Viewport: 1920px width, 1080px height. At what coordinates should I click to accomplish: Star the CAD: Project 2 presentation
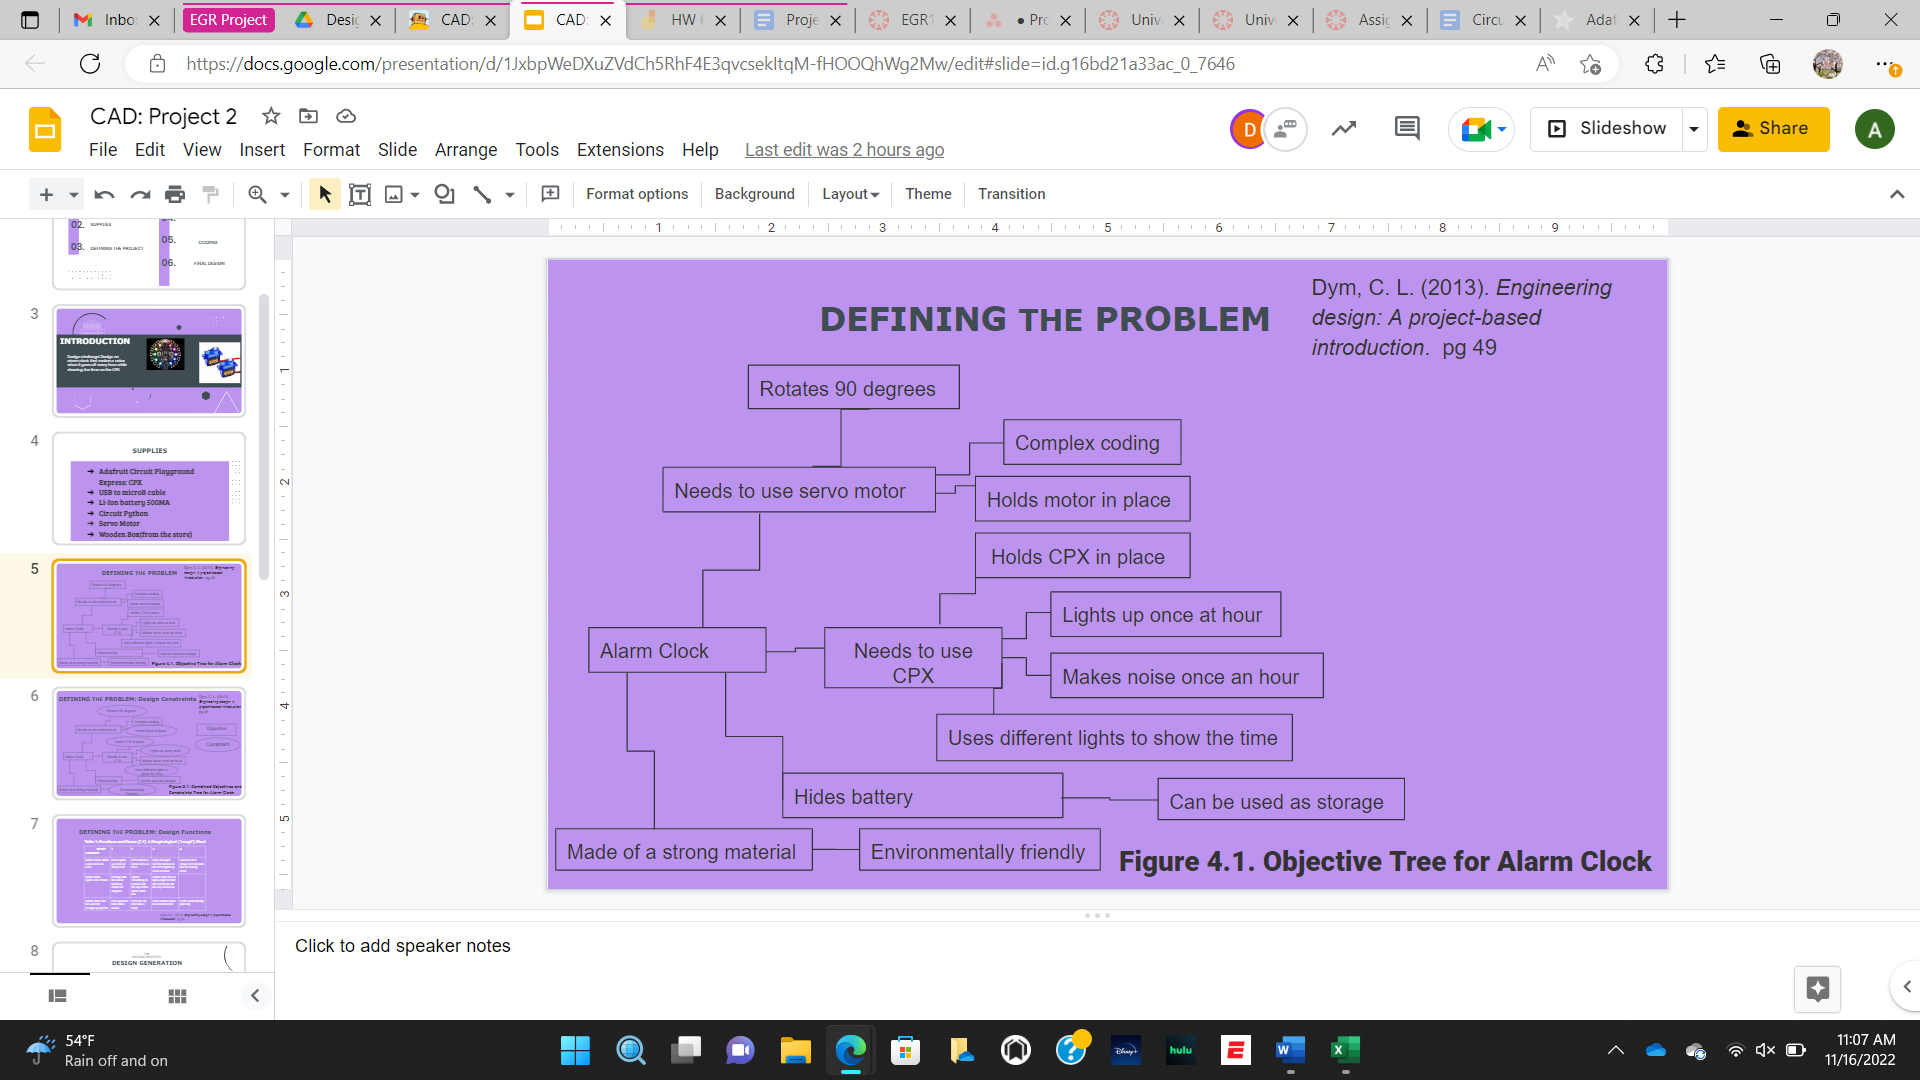click(270, 116)
